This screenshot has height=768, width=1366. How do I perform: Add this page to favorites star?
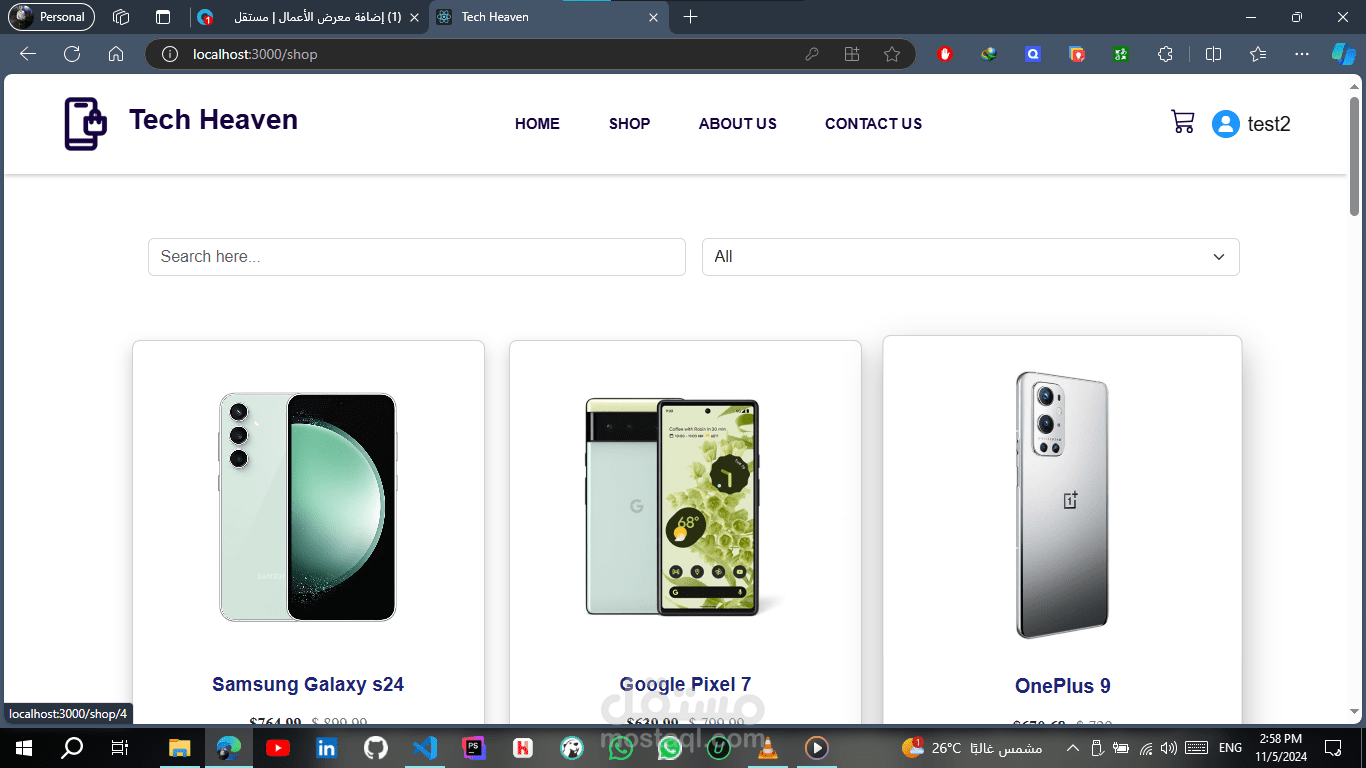[x=892, y=54]
